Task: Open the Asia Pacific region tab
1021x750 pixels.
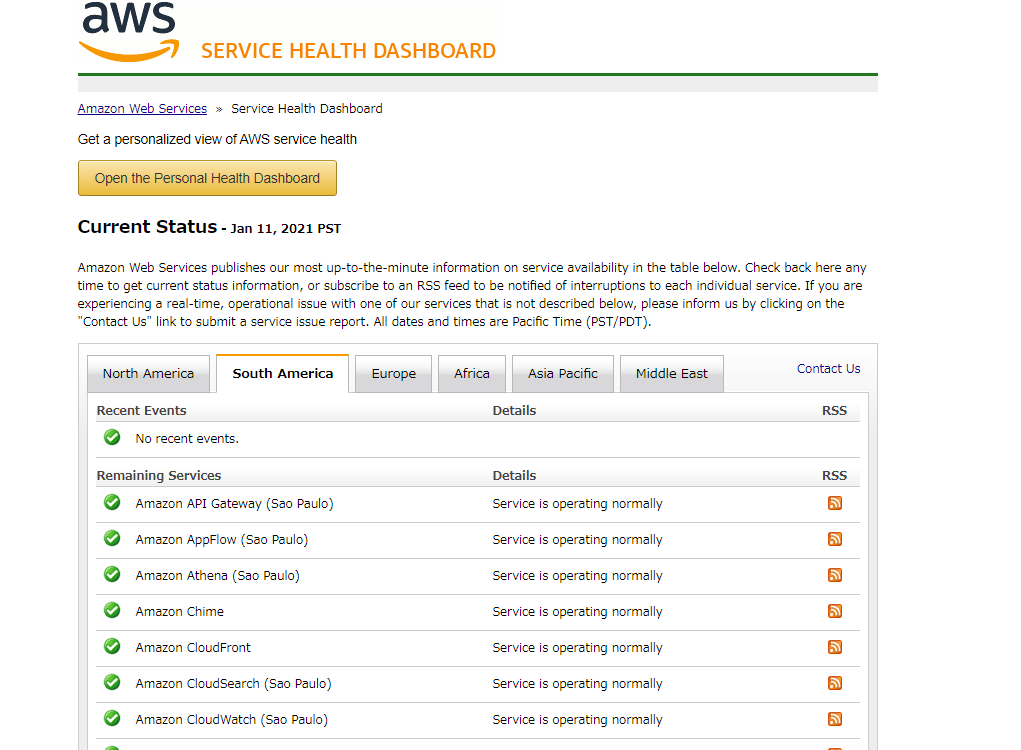Action: point(562,373)
